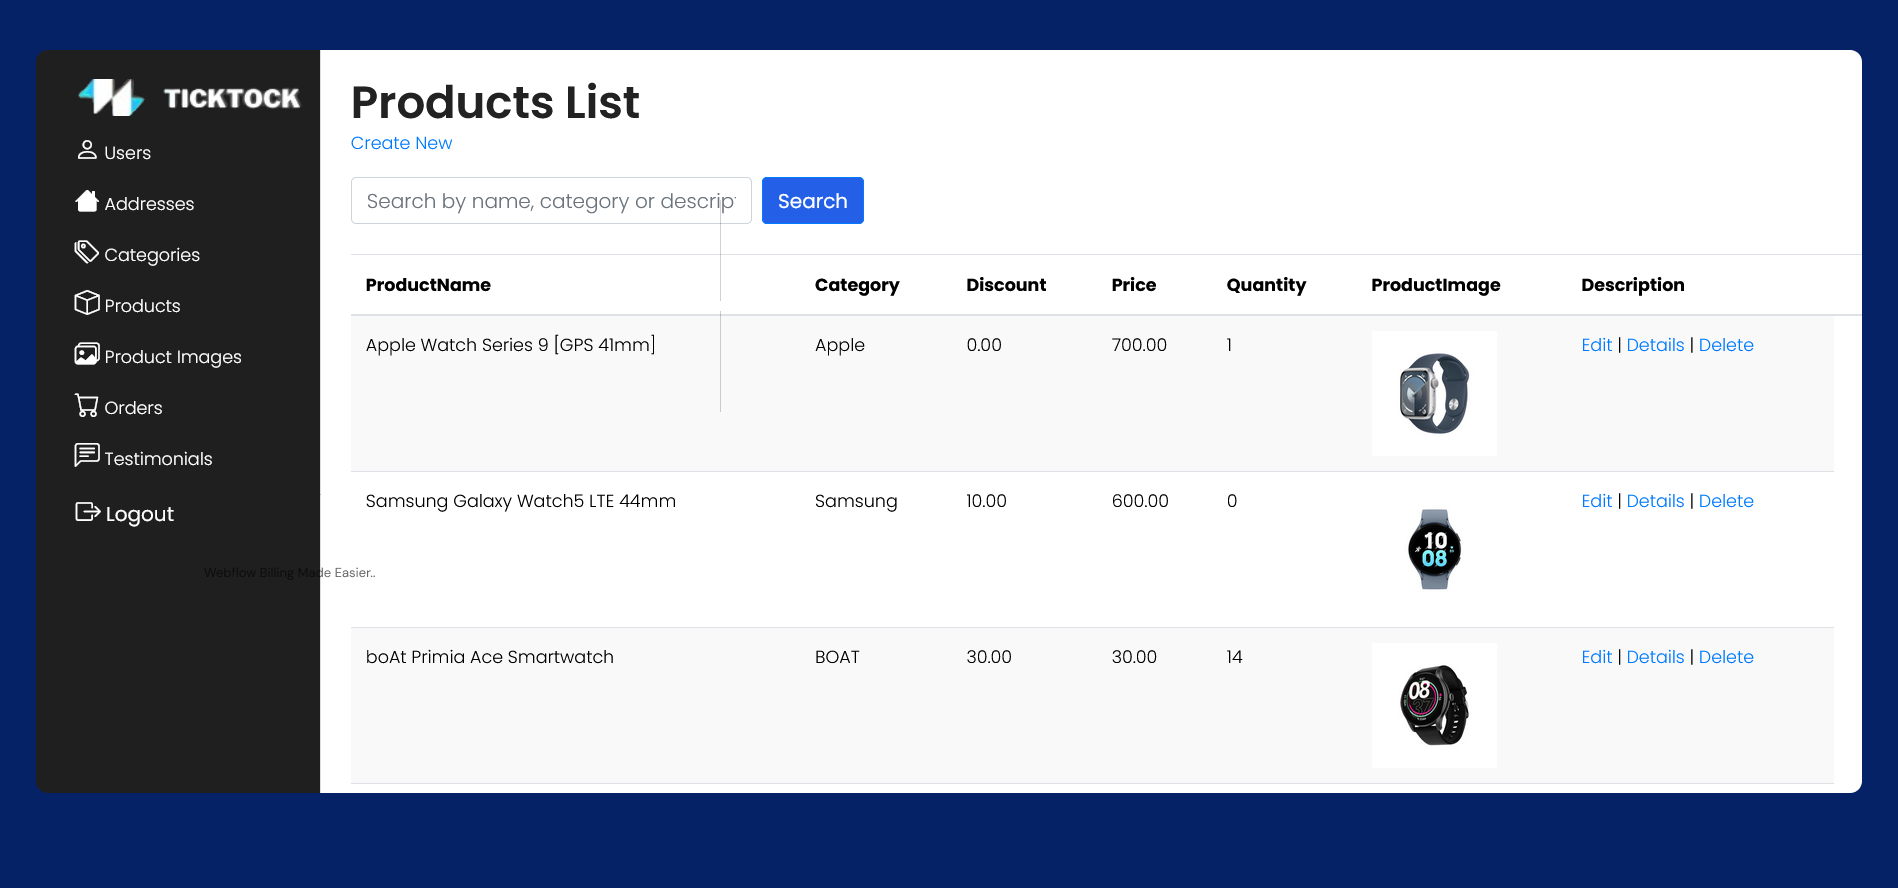Click the 'Samsung Galaxy Watch5 LTE 44mm' cell

(521, 501)
